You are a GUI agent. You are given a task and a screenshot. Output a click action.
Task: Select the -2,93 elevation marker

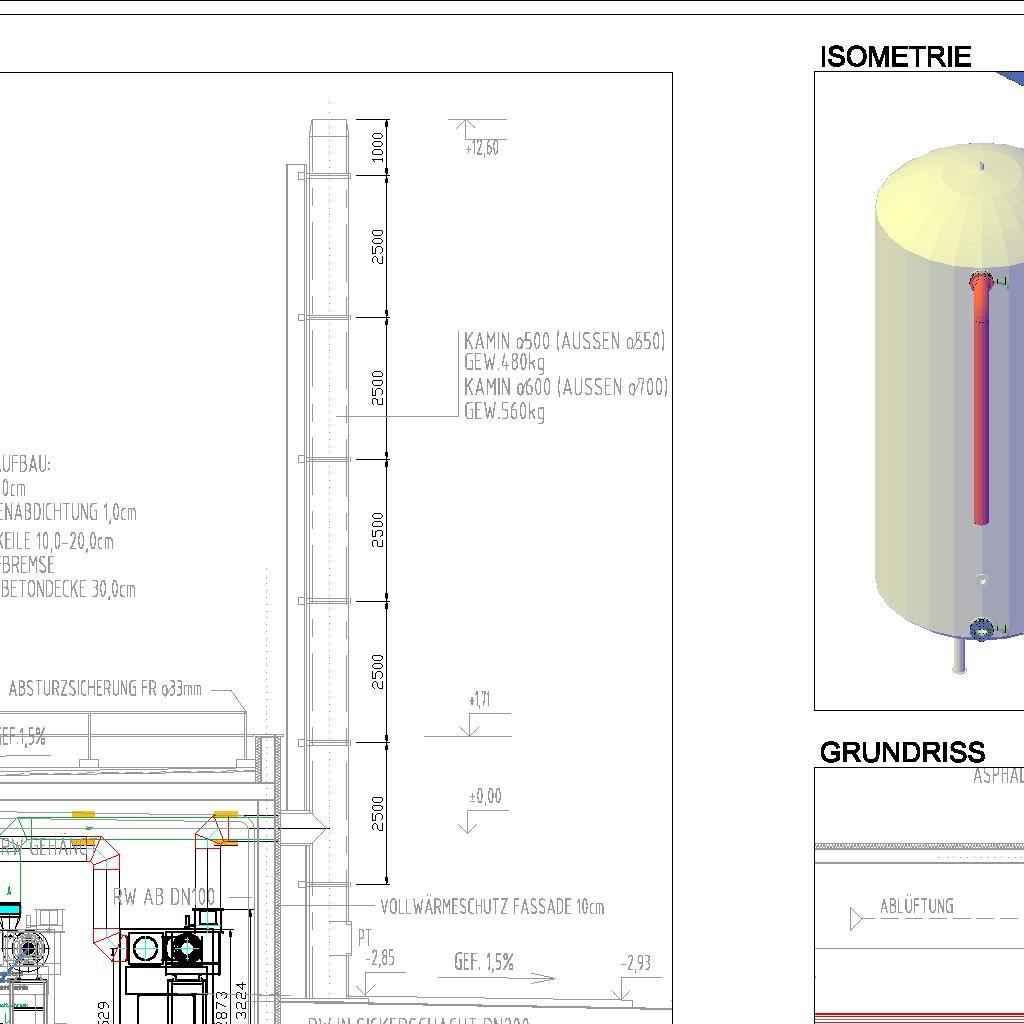tap(636, 963)
